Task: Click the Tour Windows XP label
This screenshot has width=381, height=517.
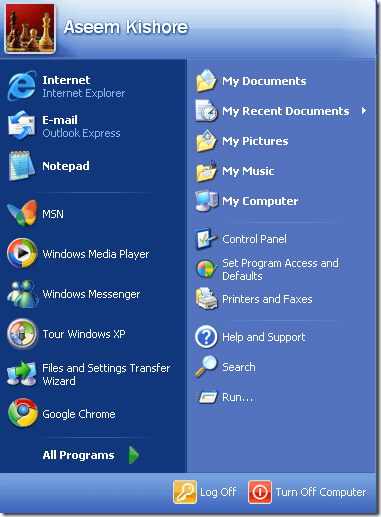Action: tap(84, 334)
